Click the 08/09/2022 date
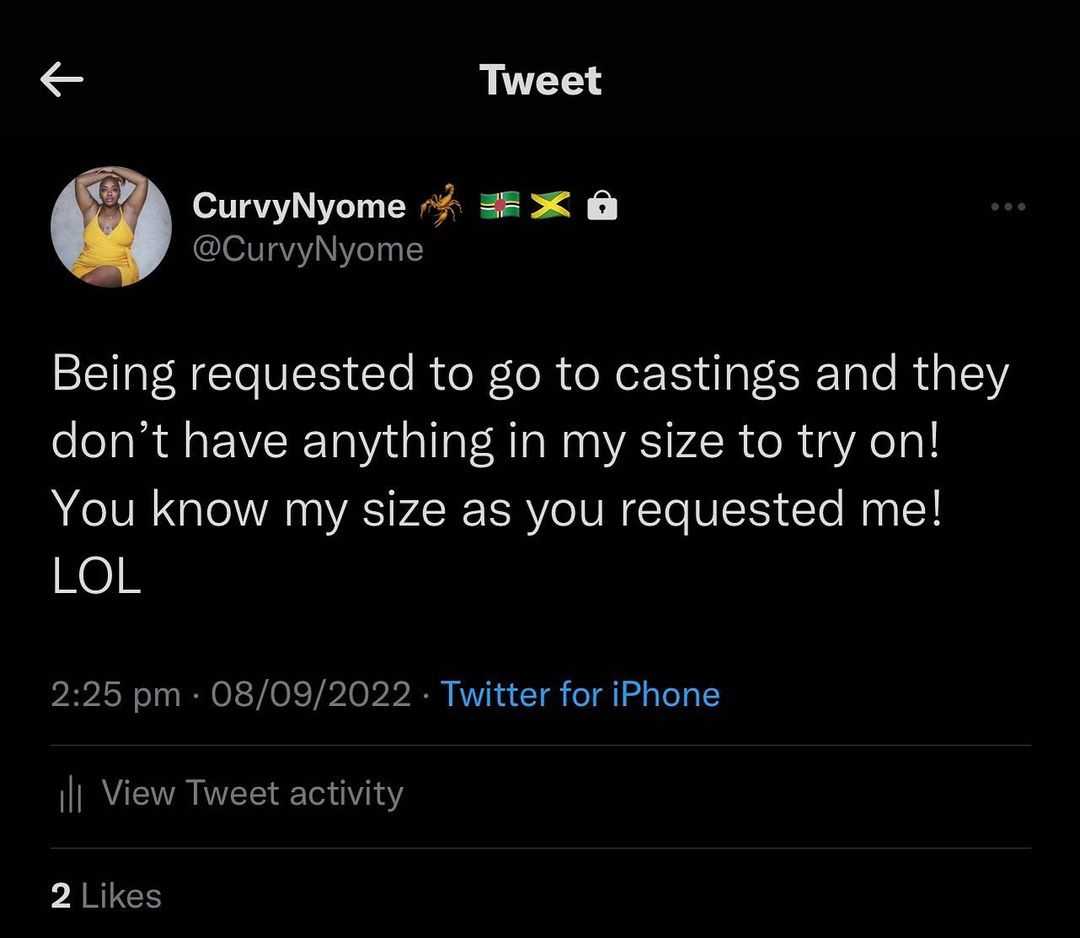 (x=311, y=694)
